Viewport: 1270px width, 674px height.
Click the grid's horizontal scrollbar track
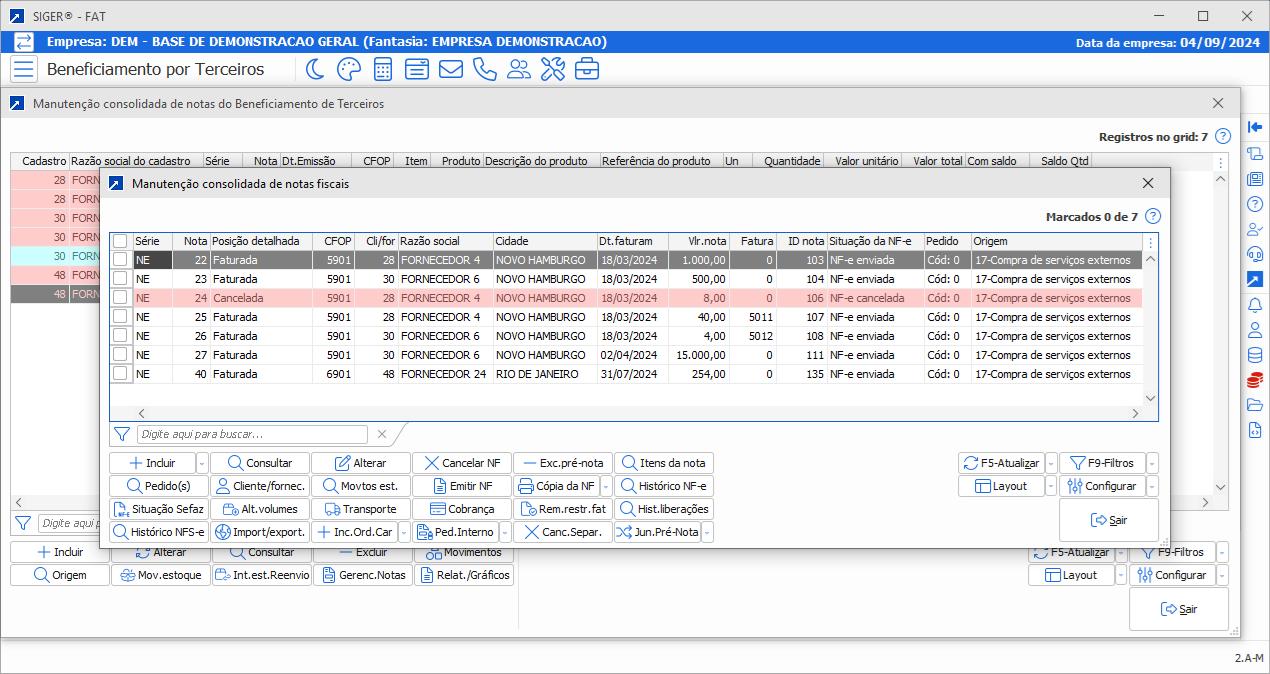[x=640, y=413]
